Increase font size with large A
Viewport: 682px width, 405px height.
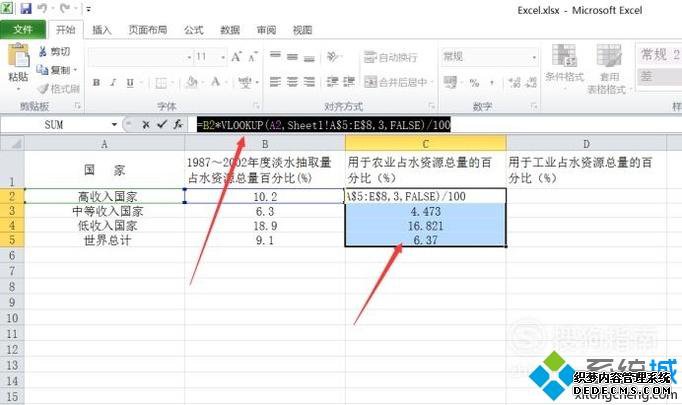tap(236, 57)
